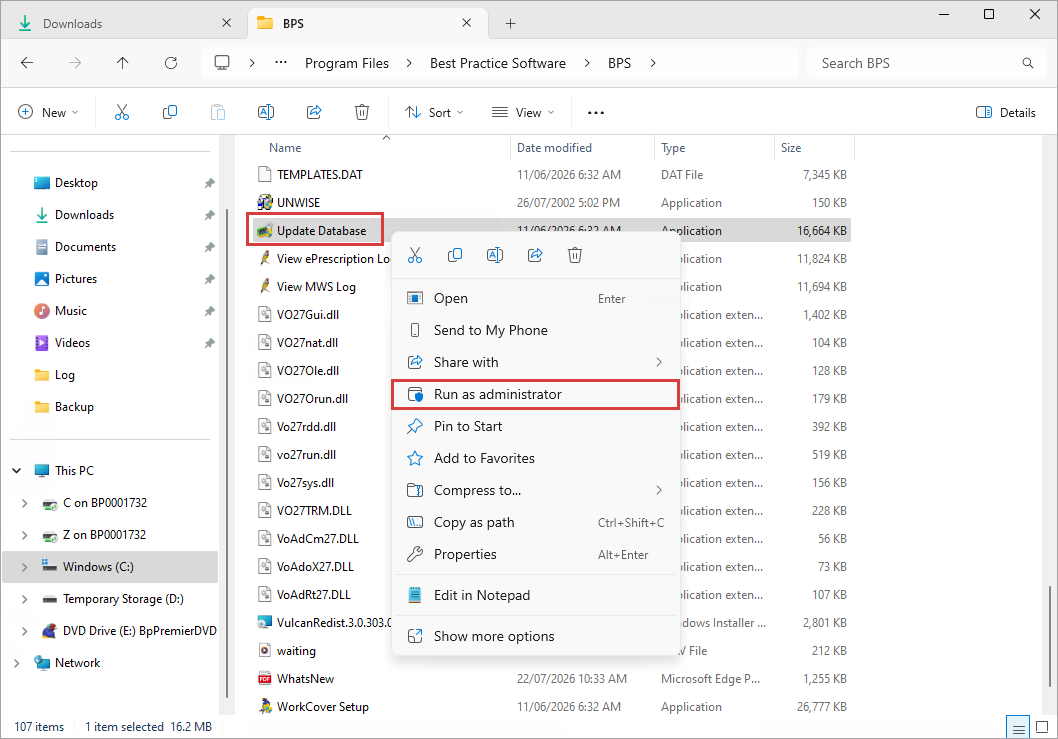The image size is (1058, 739).
Task: Switch to the Downloads tab
Action: [x=72, y=24]
